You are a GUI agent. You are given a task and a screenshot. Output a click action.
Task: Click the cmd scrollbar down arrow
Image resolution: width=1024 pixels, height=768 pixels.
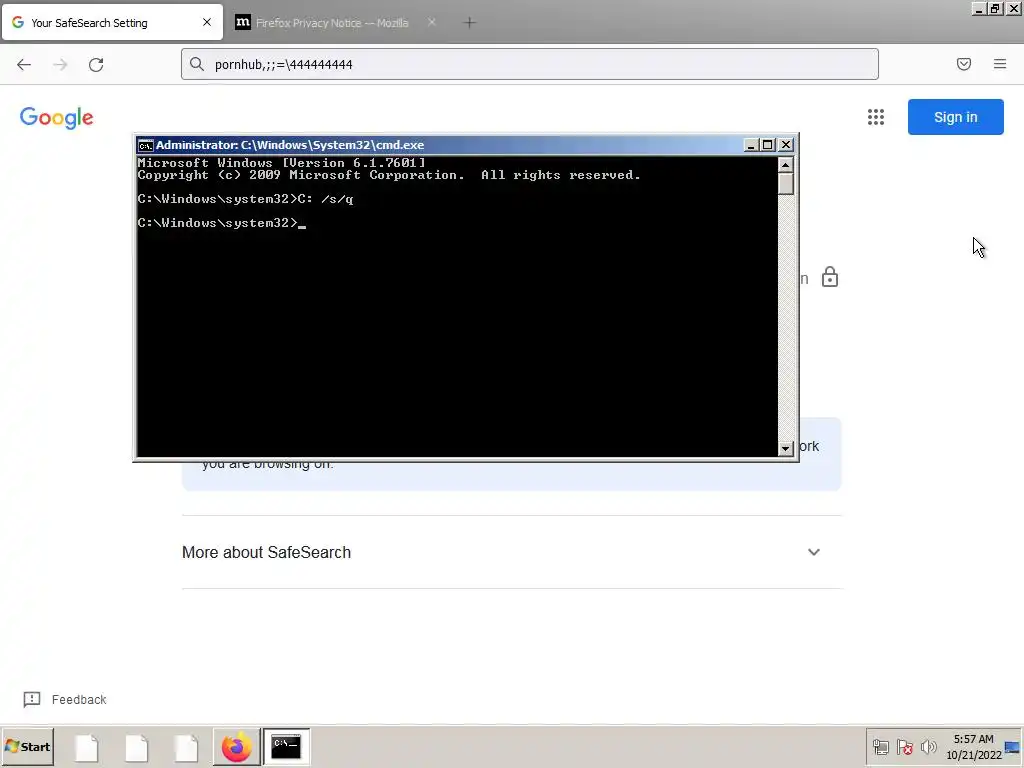point(786,448)
